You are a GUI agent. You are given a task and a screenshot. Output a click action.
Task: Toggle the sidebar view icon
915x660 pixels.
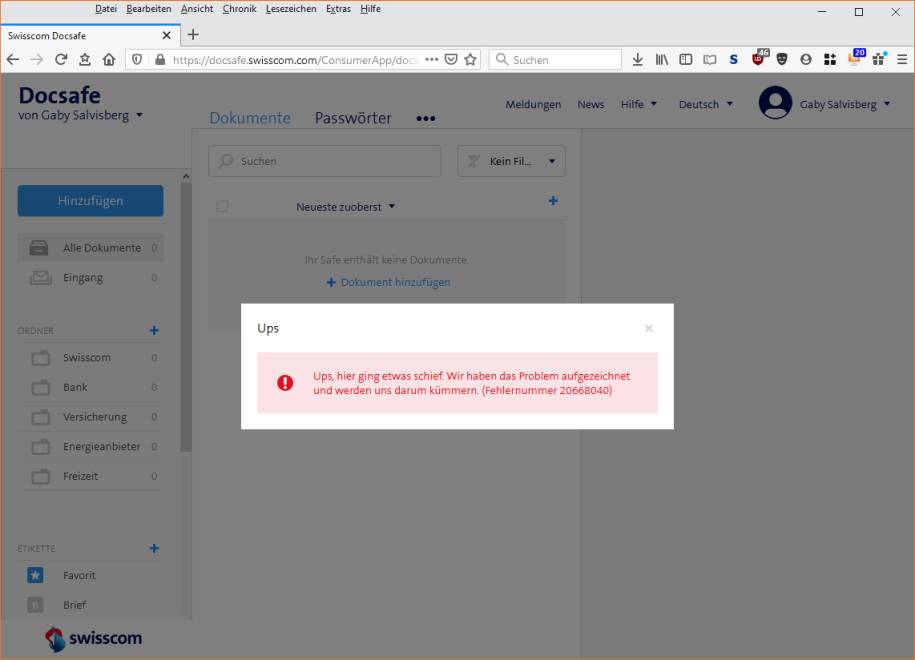click(686, 60)
